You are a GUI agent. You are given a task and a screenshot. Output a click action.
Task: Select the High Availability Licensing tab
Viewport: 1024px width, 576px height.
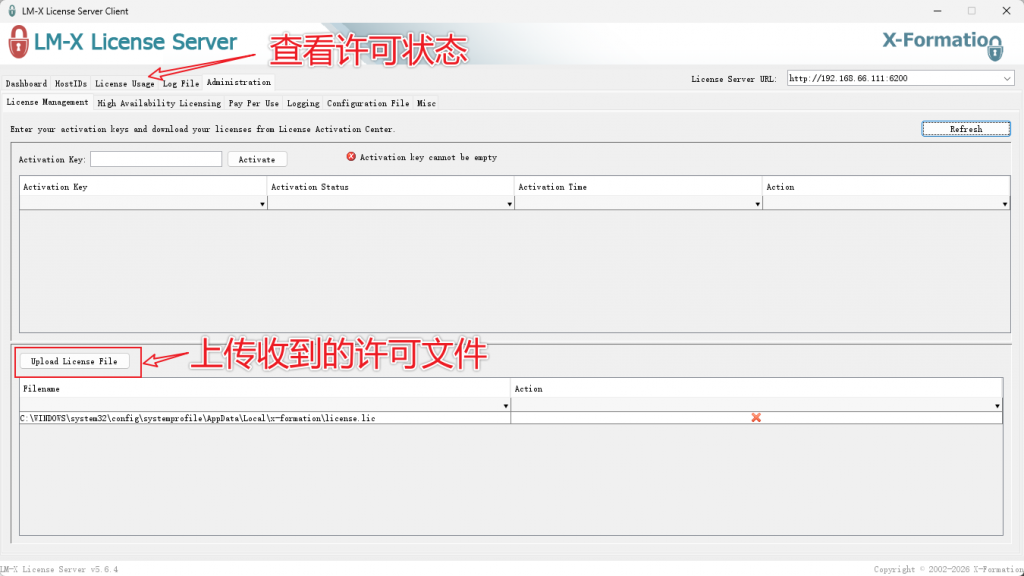point(158,103)
